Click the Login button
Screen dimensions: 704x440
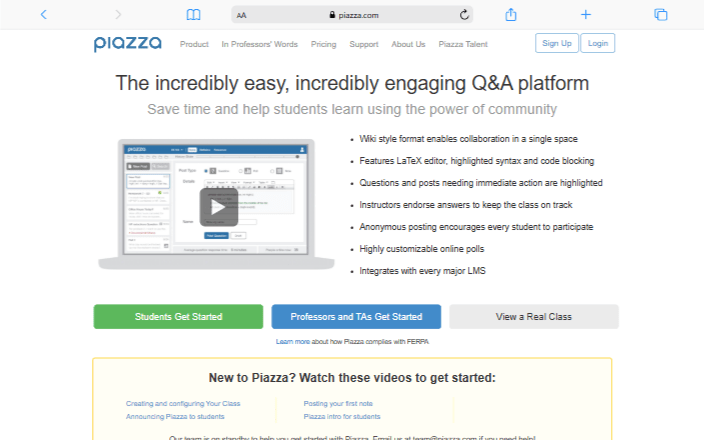[x=598, y=43]
